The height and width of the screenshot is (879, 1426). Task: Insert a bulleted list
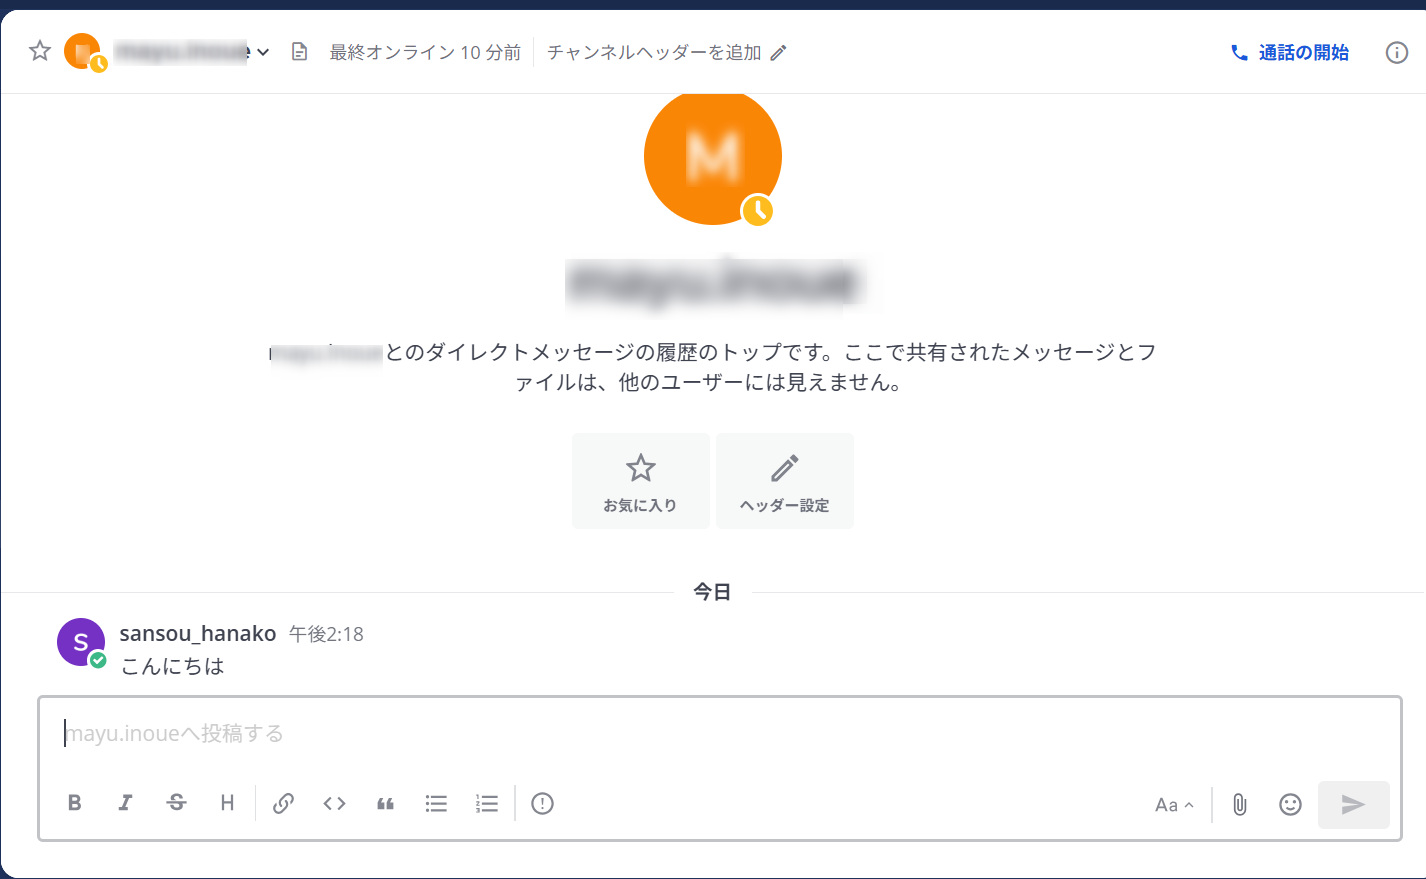(x=436, y=803)
